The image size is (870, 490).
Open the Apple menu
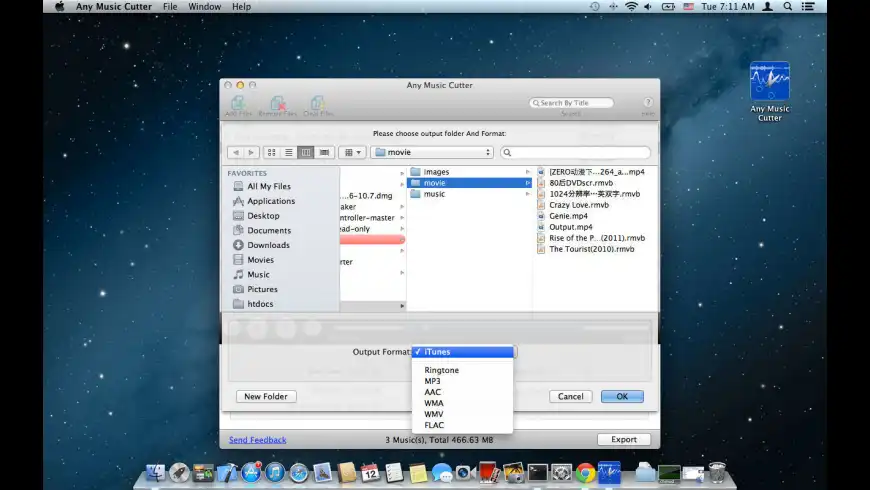[59, 7]
